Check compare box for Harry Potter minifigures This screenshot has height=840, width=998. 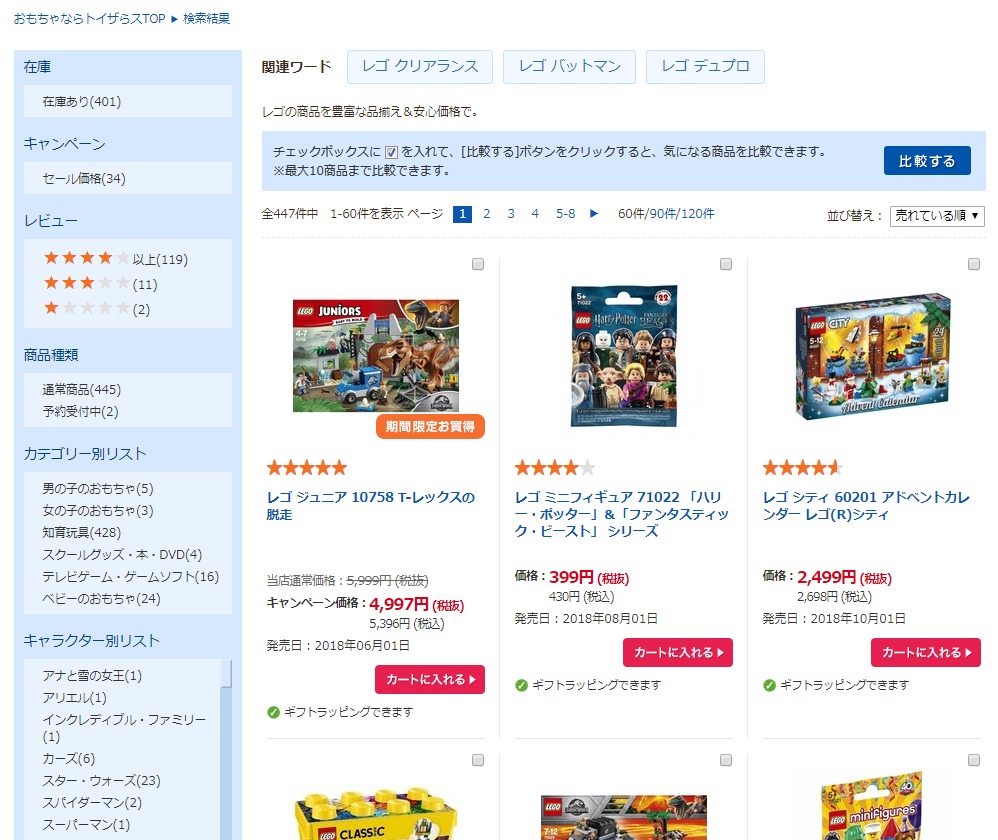[x=726, y=264]
